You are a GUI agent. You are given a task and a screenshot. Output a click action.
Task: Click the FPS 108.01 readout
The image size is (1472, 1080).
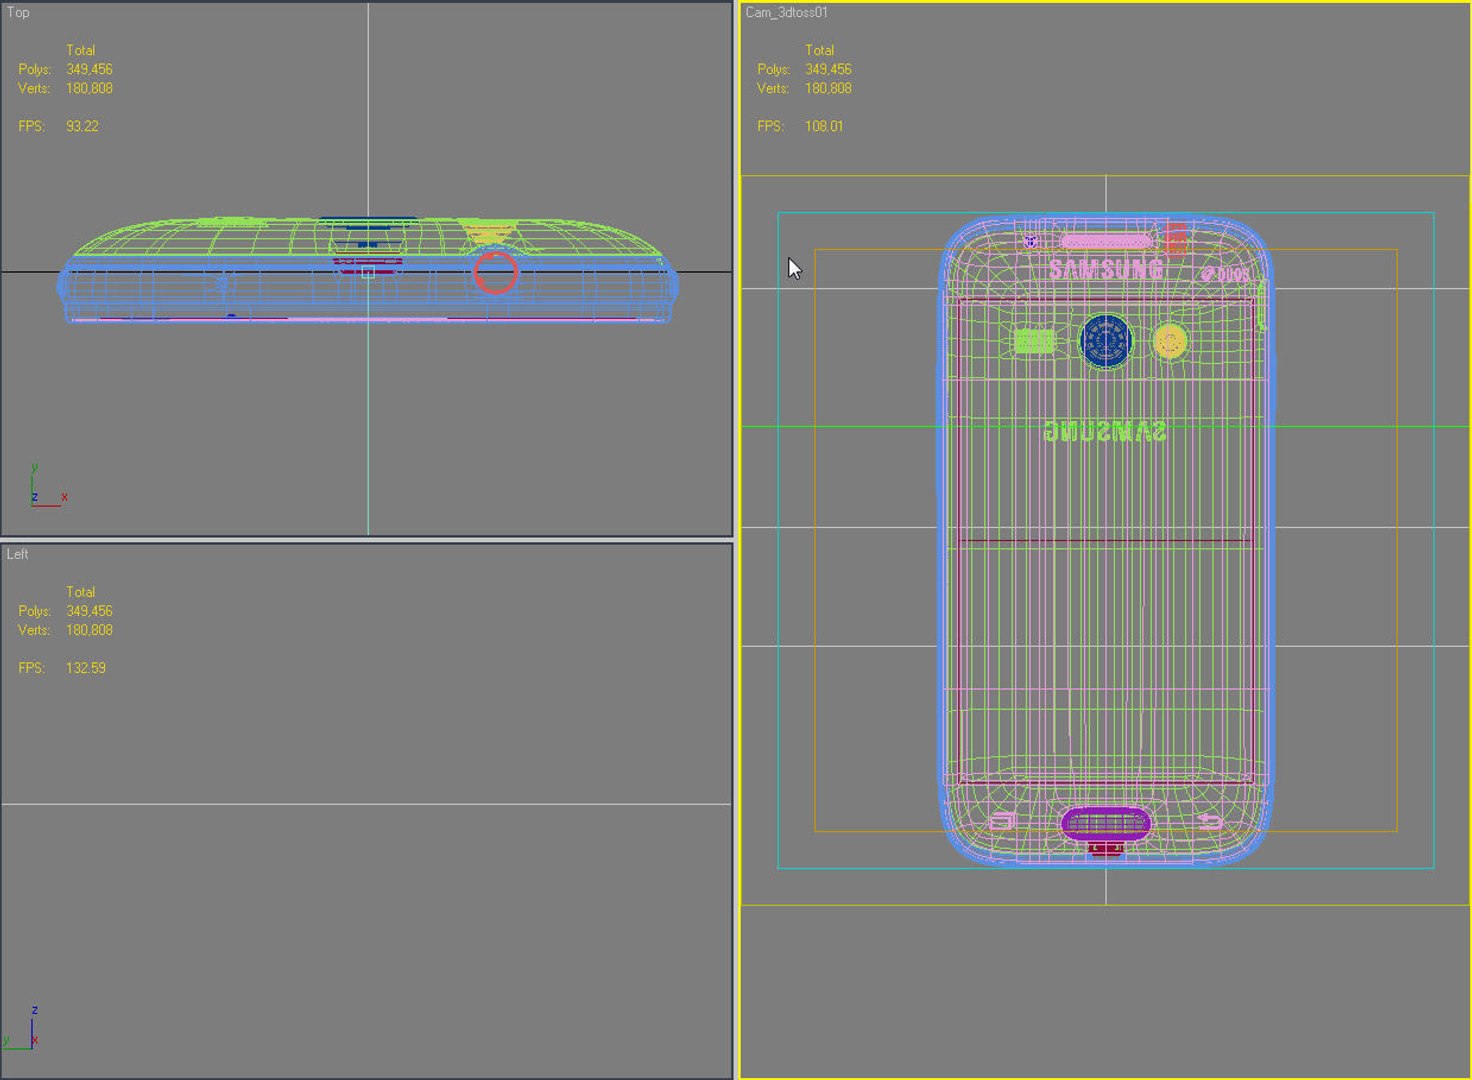(x=800, y=126)
